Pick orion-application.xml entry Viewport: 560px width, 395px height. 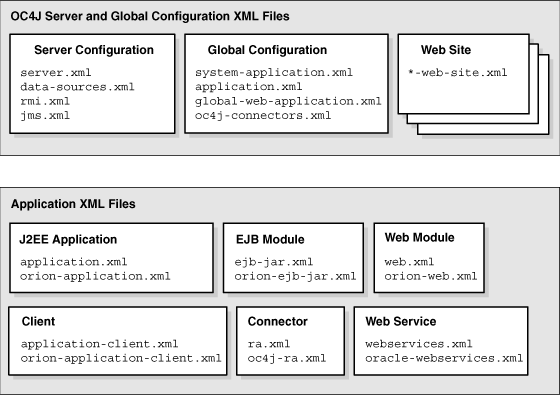pos(95,276)
